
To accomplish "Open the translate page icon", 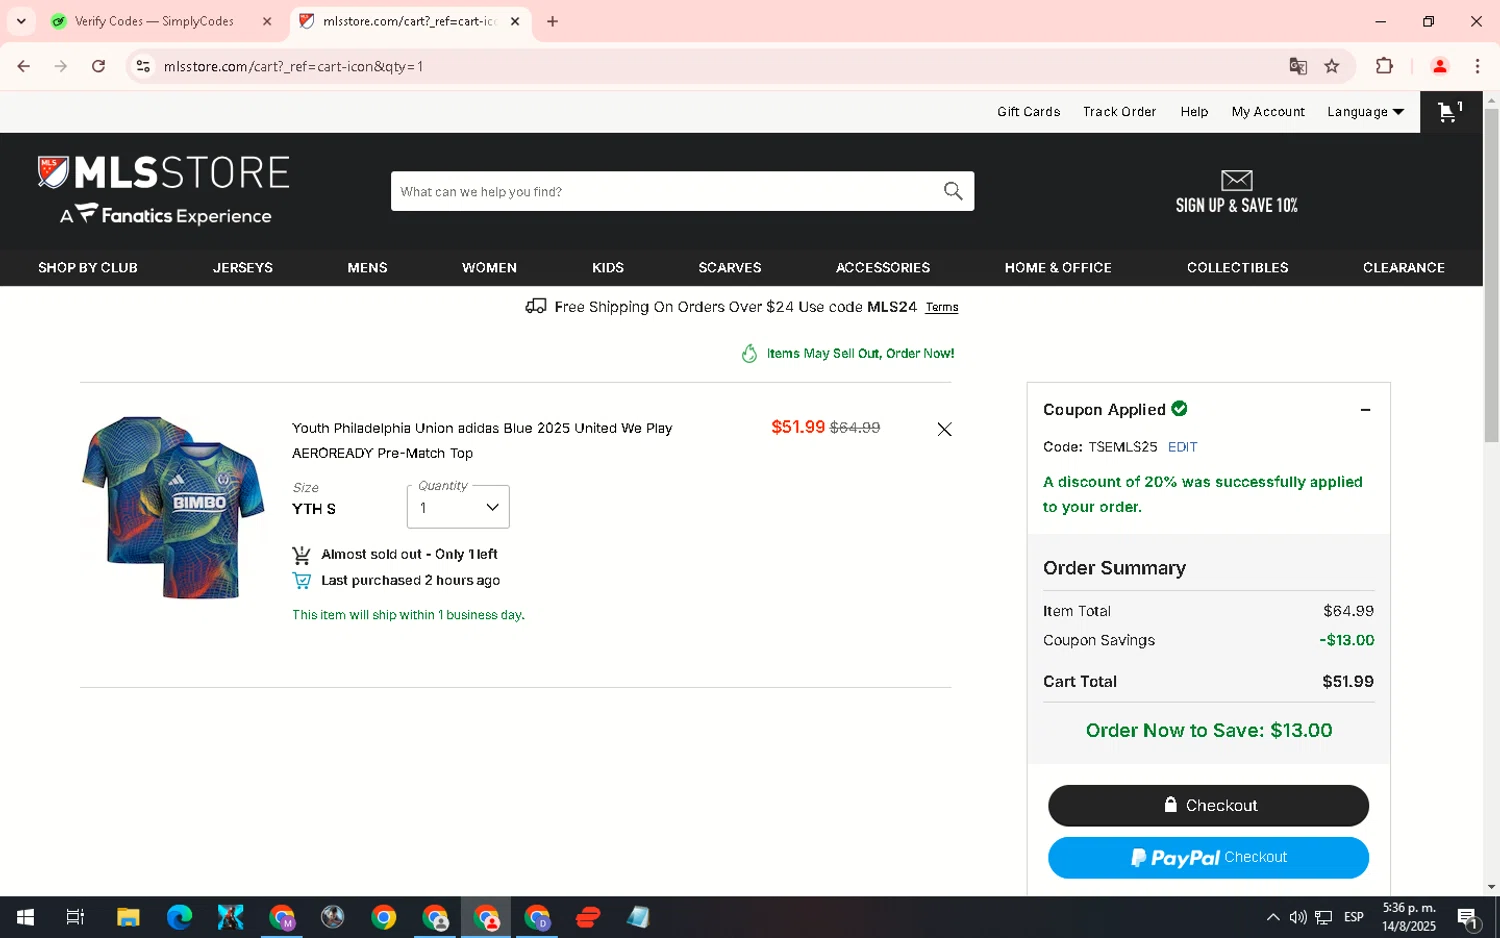I will (1298, 66).
